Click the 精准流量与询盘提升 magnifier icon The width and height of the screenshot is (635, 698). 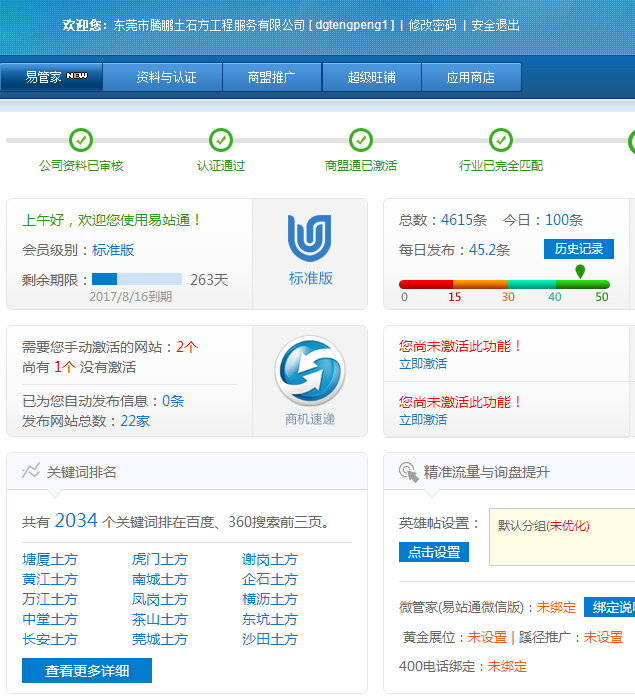click(407, 471)
